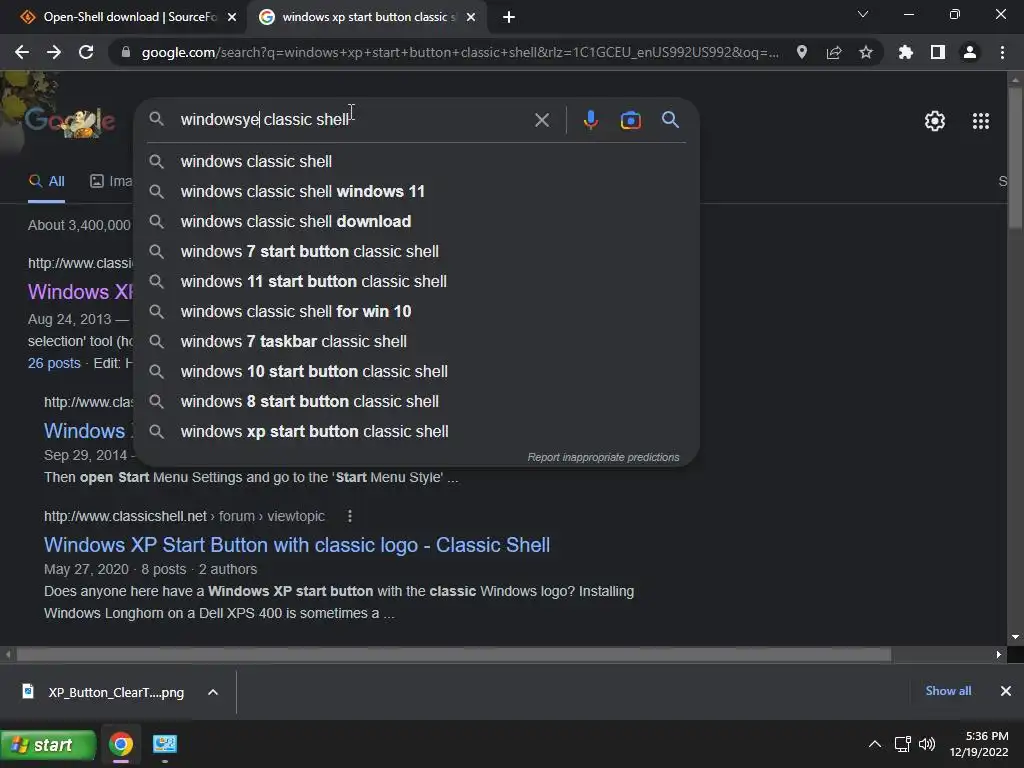1024x768 pixels.
Task: Choose suggestion 'windows 8 start button classic shell'
Action: tap(416, 402)
